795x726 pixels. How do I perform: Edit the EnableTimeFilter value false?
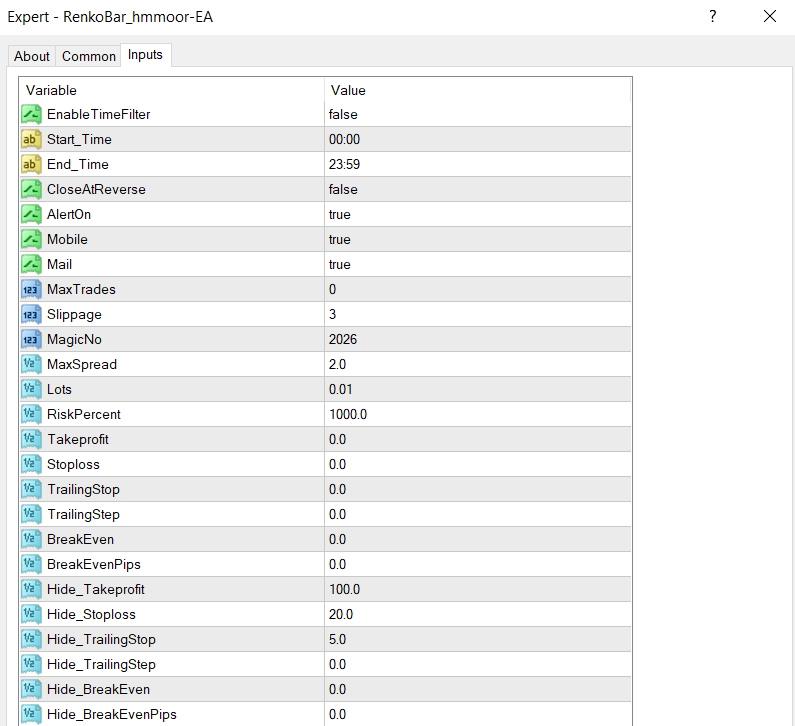tap(478, 115)
